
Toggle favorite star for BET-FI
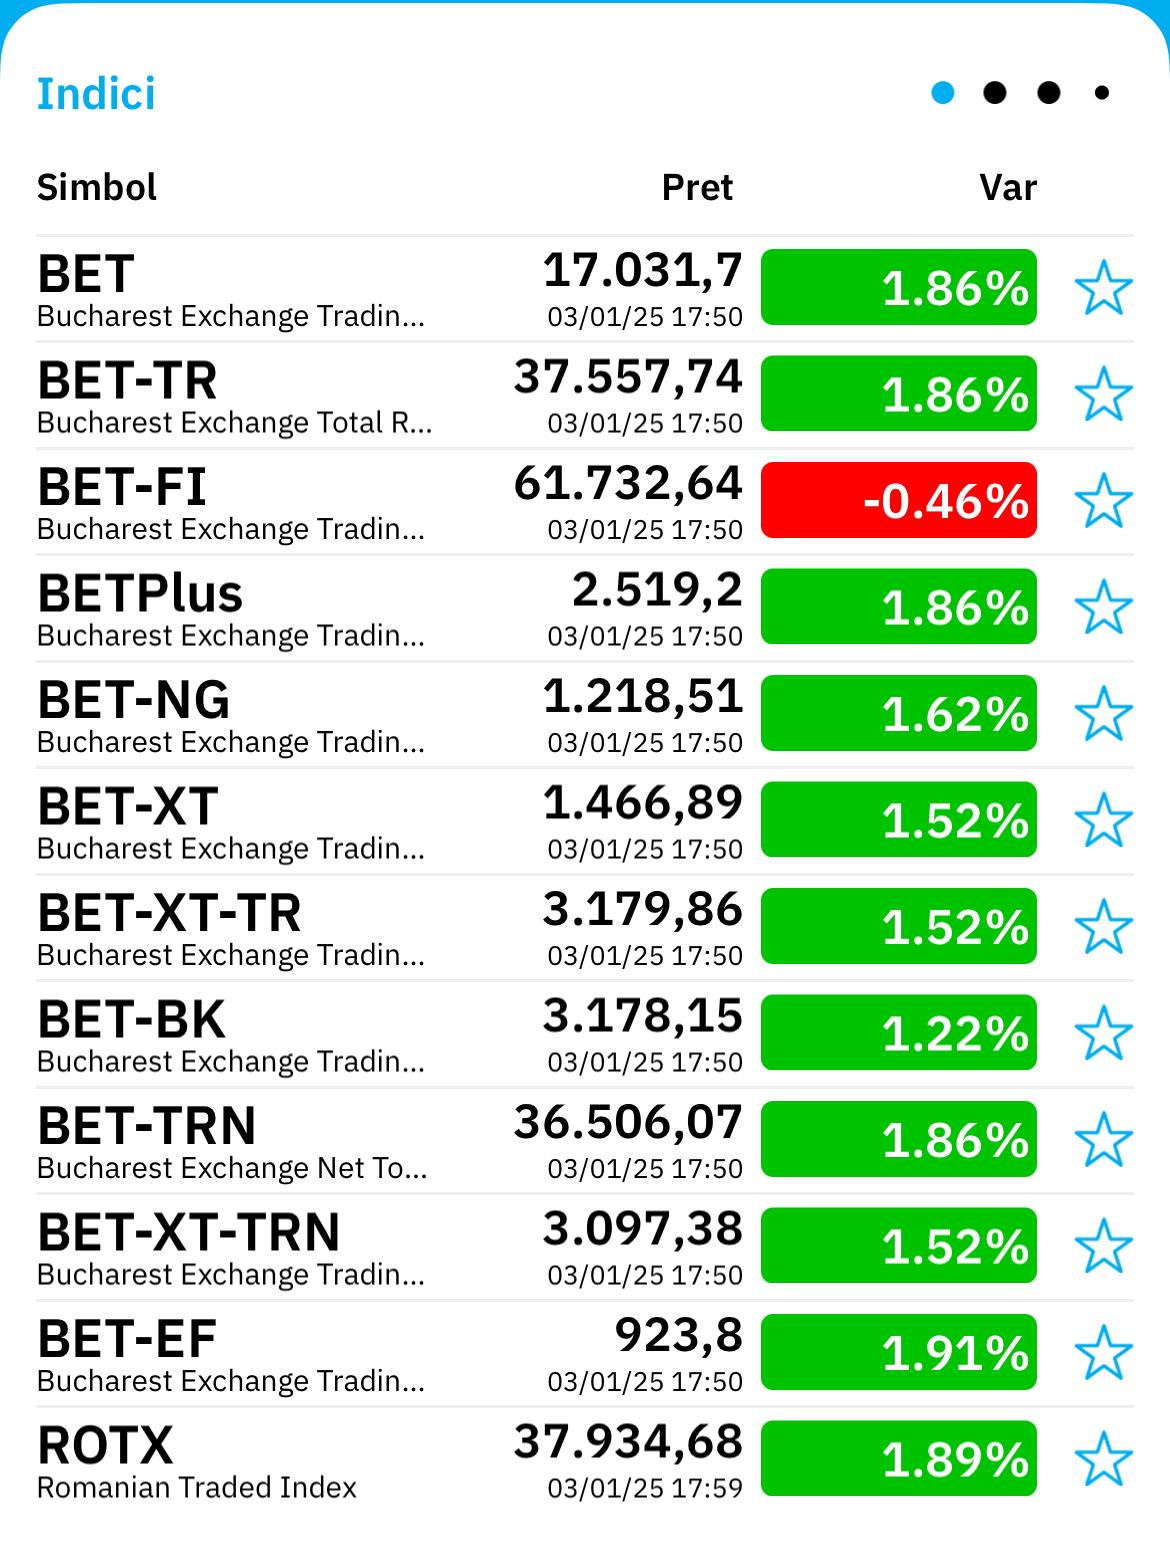coord(1103,501)
